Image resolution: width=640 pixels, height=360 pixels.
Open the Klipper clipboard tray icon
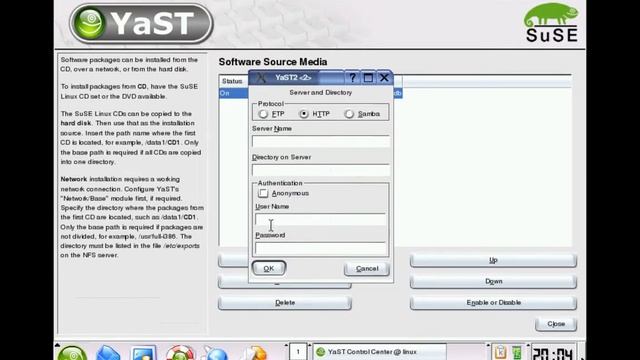[500, 352]
